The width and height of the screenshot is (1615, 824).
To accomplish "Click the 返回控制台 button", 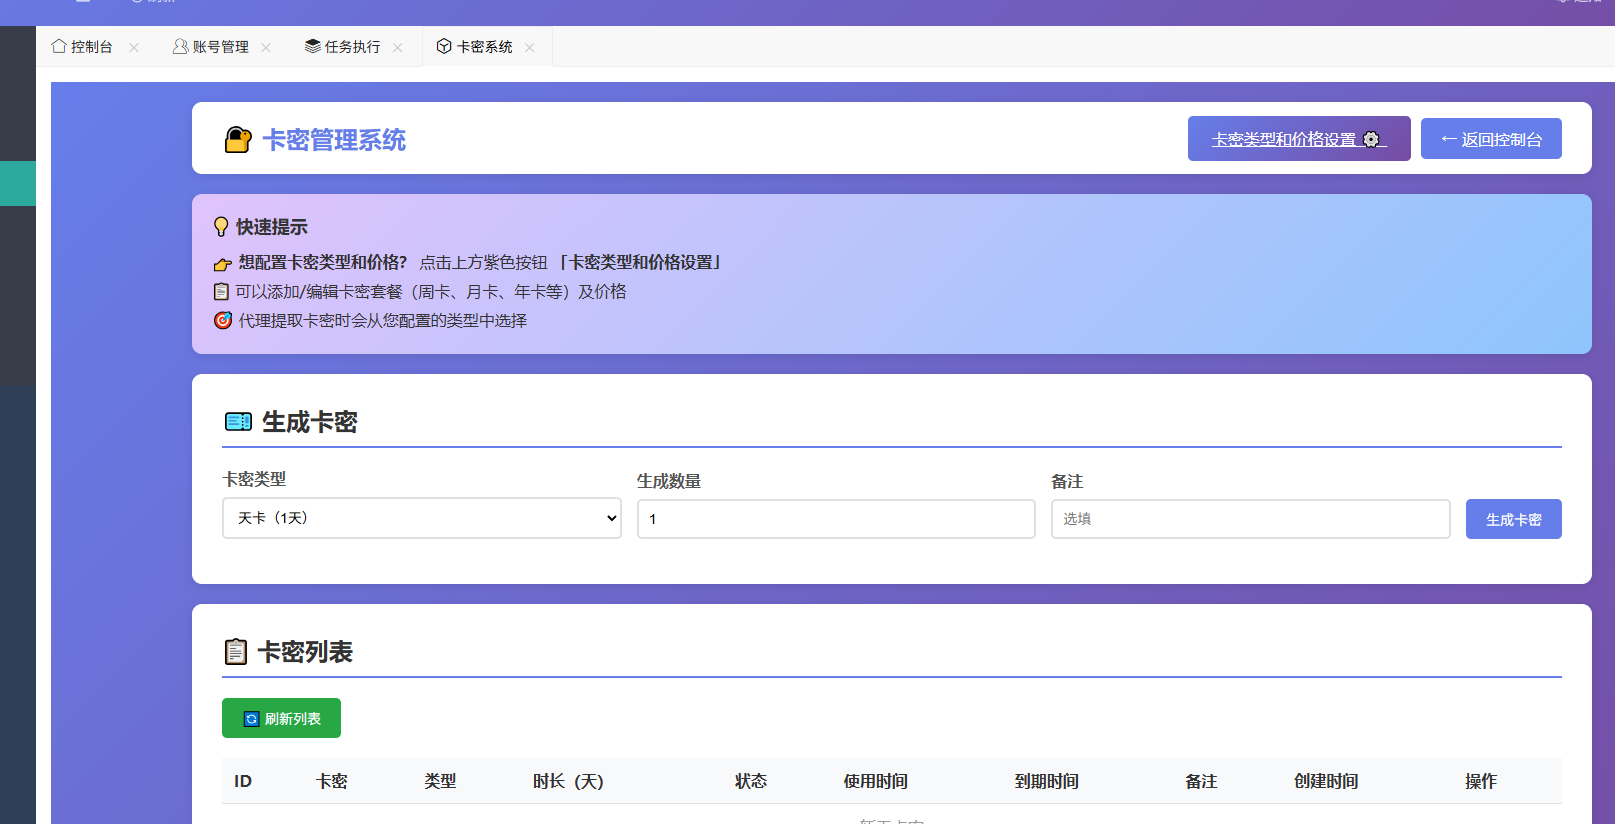I will (x=1491, y=139).
